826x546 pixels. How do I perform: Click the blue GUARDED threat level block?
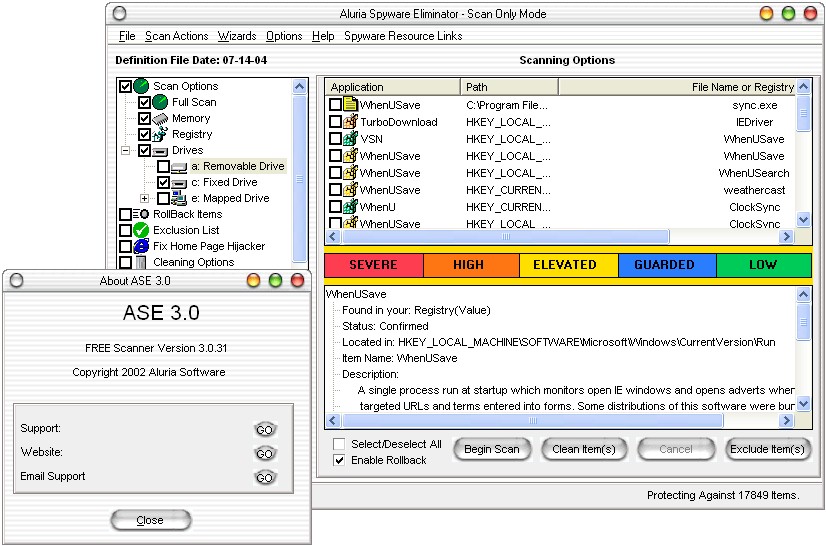[667, 265]
